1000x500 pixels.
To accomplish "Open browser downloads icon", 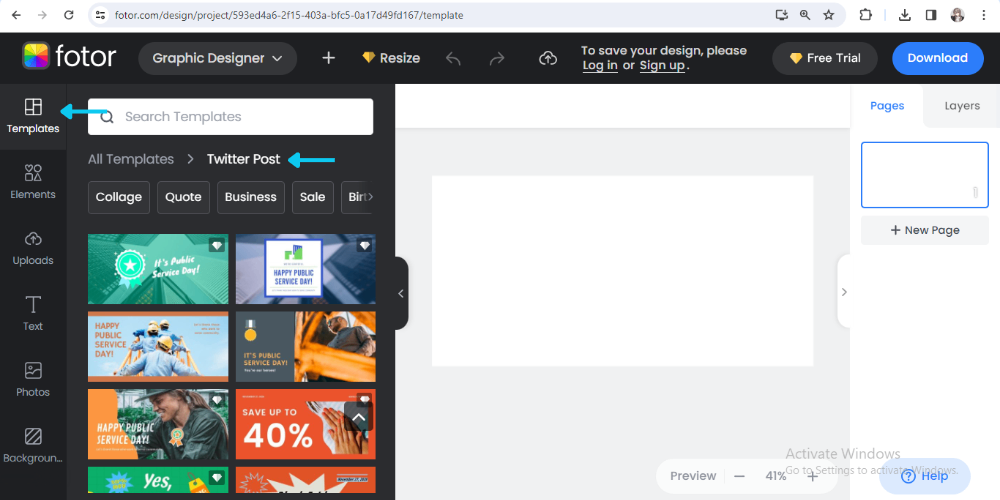I will [x=904, y=15].
